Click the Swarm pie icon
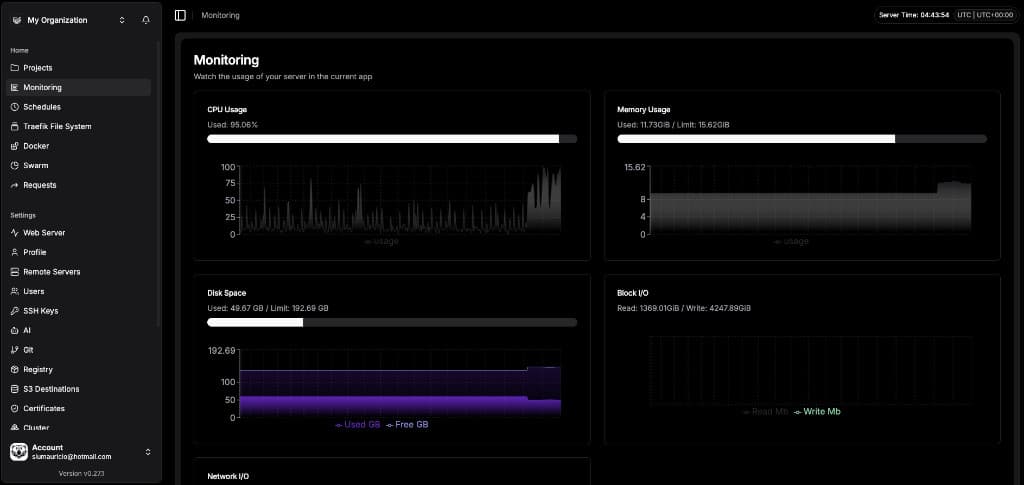The height and width of the screenshot is (485, 1024). (x=15, y=166)
